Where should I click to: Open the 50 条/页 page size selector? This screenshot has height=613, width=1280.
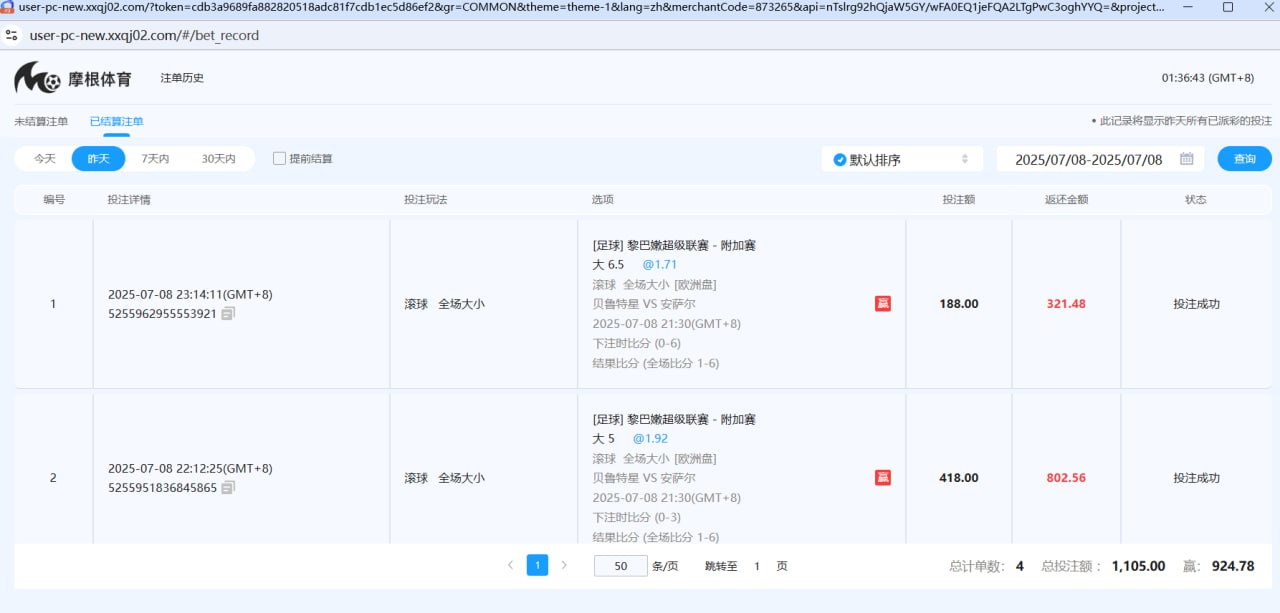click(x=620, y=566)
